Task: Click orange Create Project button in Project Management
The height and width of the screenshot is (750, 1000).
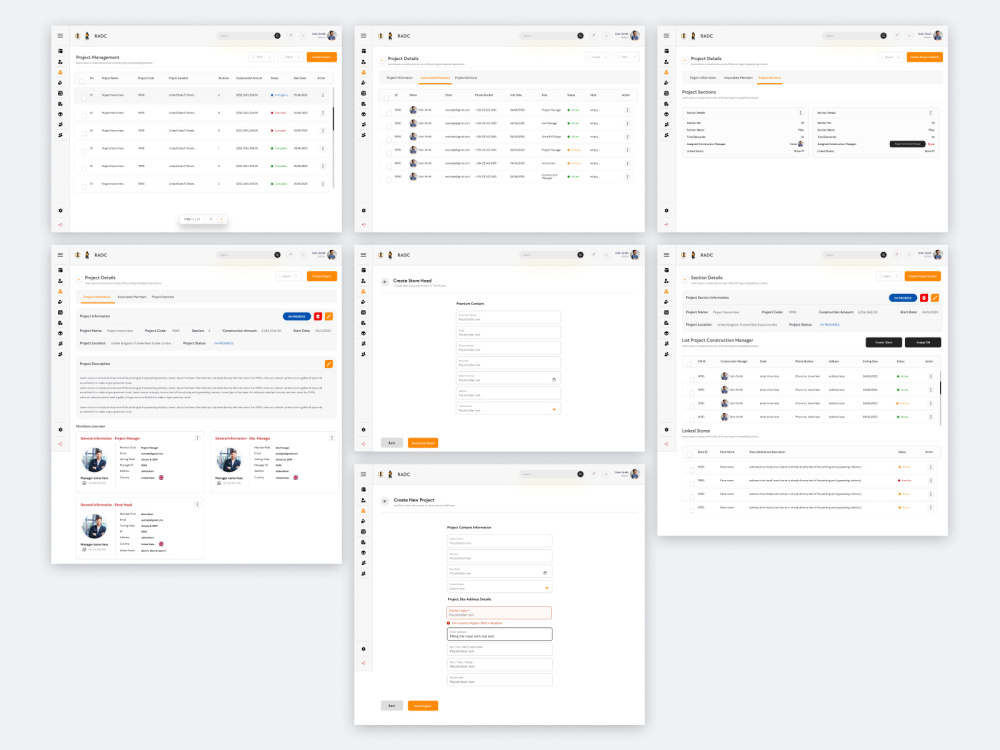Action: click(x=322, y=57)
